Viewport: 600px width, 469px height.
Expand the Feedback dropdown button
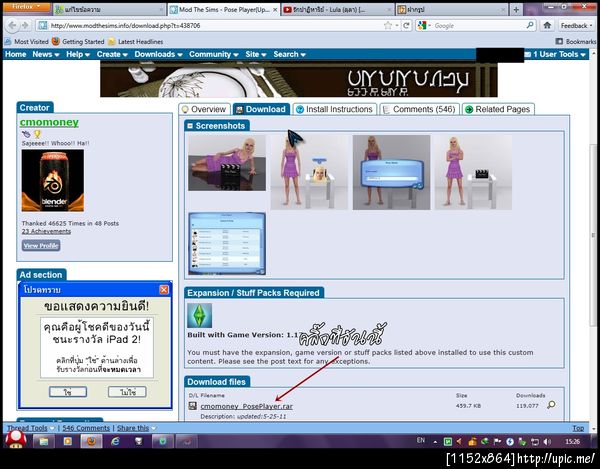pyautogui.click(x=576, y=26)
